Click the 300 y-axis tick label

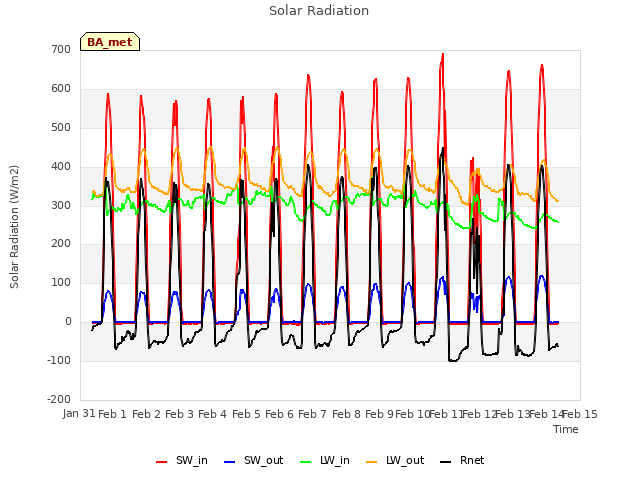[x=61, y=205]
